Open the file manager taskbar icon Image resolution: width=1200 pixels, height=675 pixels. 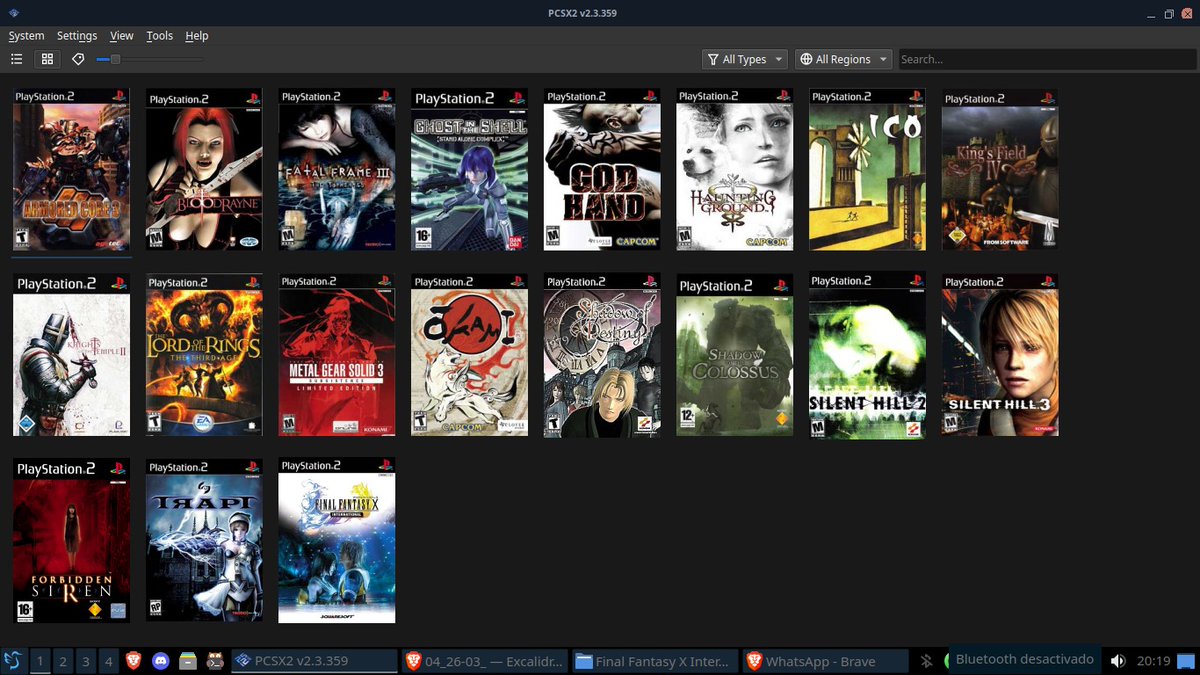point(187,661)
